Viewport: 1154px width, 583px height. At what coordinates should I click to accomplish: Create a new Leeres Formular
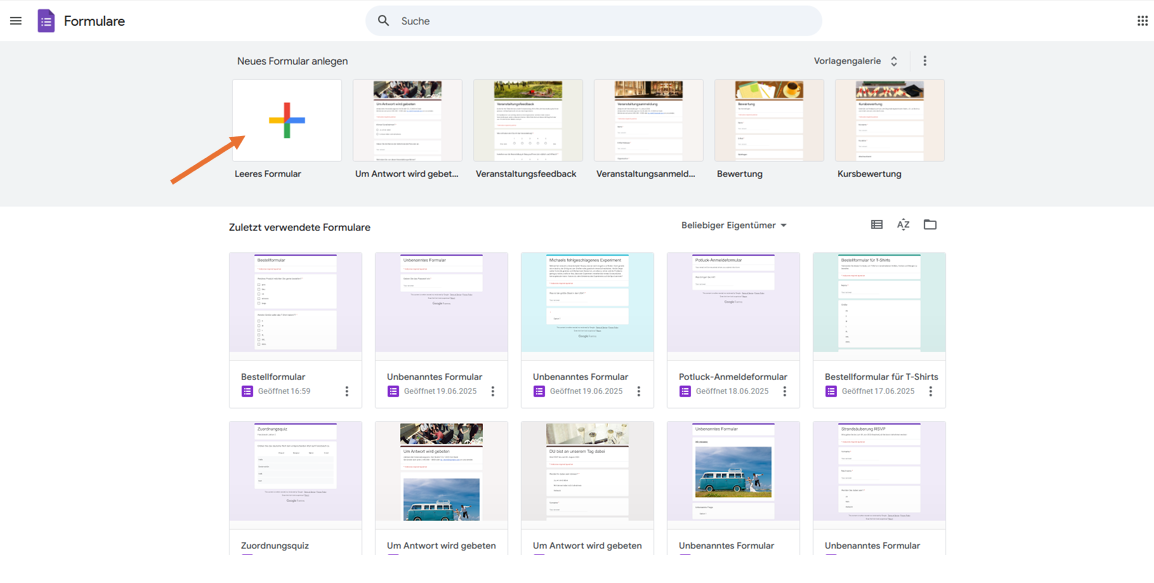point(287,121)
